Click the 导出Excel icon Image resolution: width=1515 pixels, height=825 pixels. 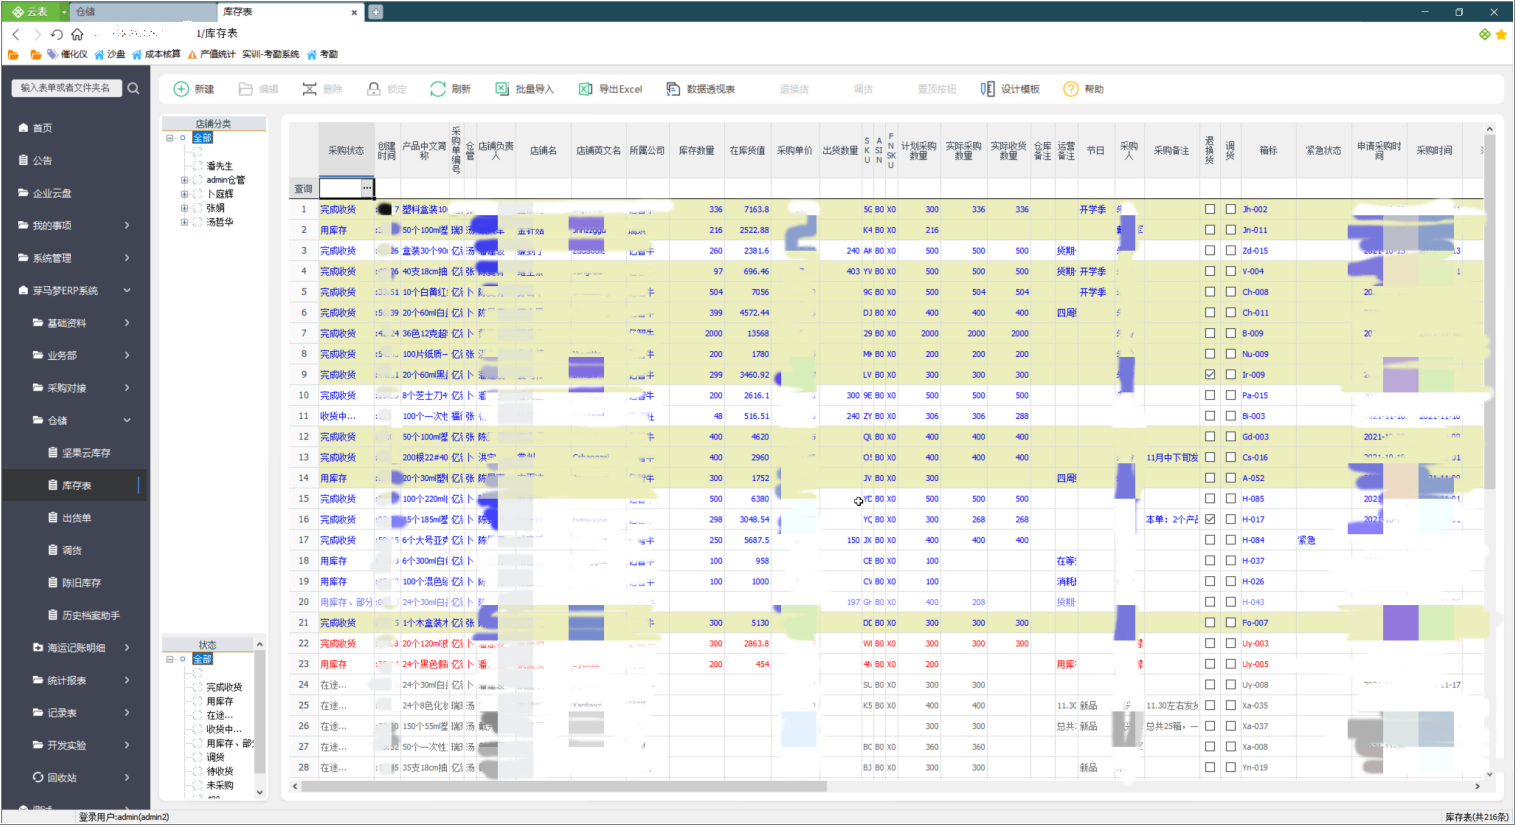pyautogui.click(x=585, y=89)
